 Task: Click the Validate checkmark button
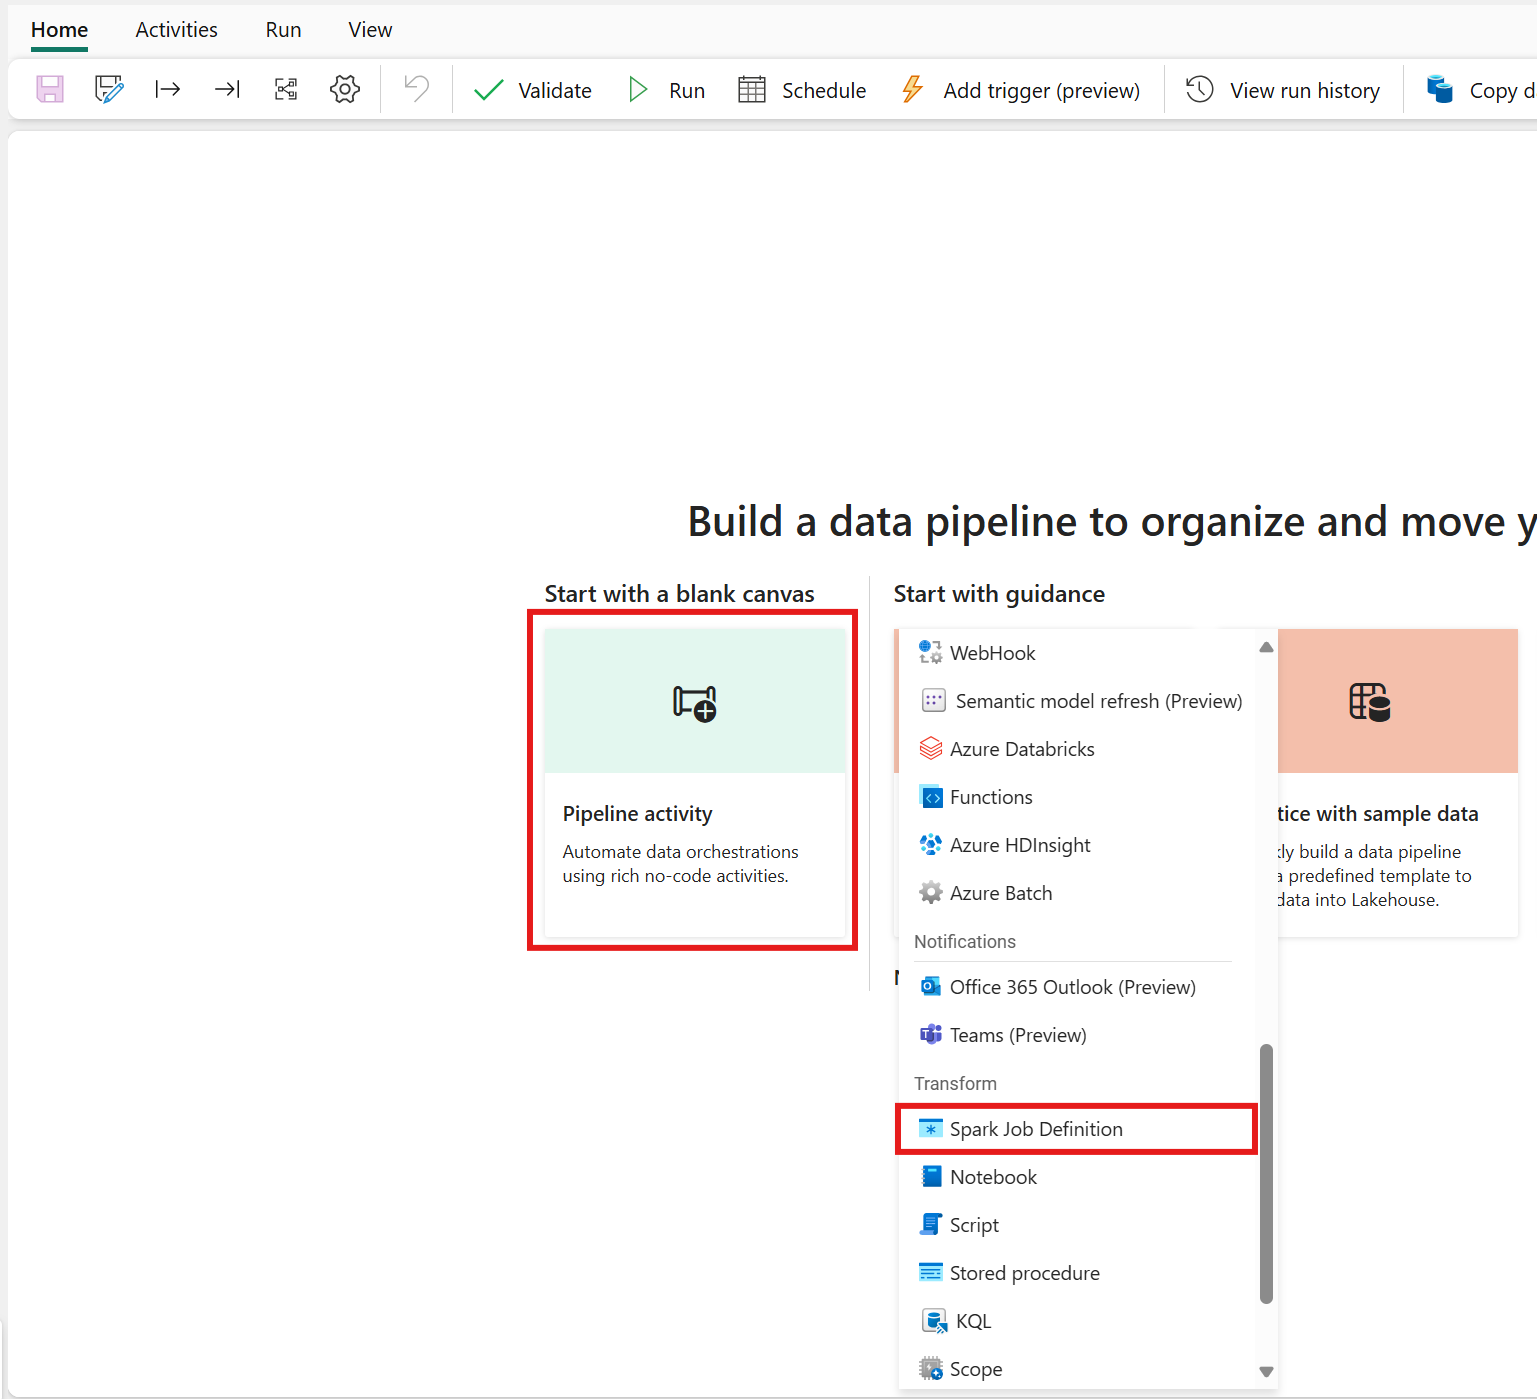coord(532,90)
